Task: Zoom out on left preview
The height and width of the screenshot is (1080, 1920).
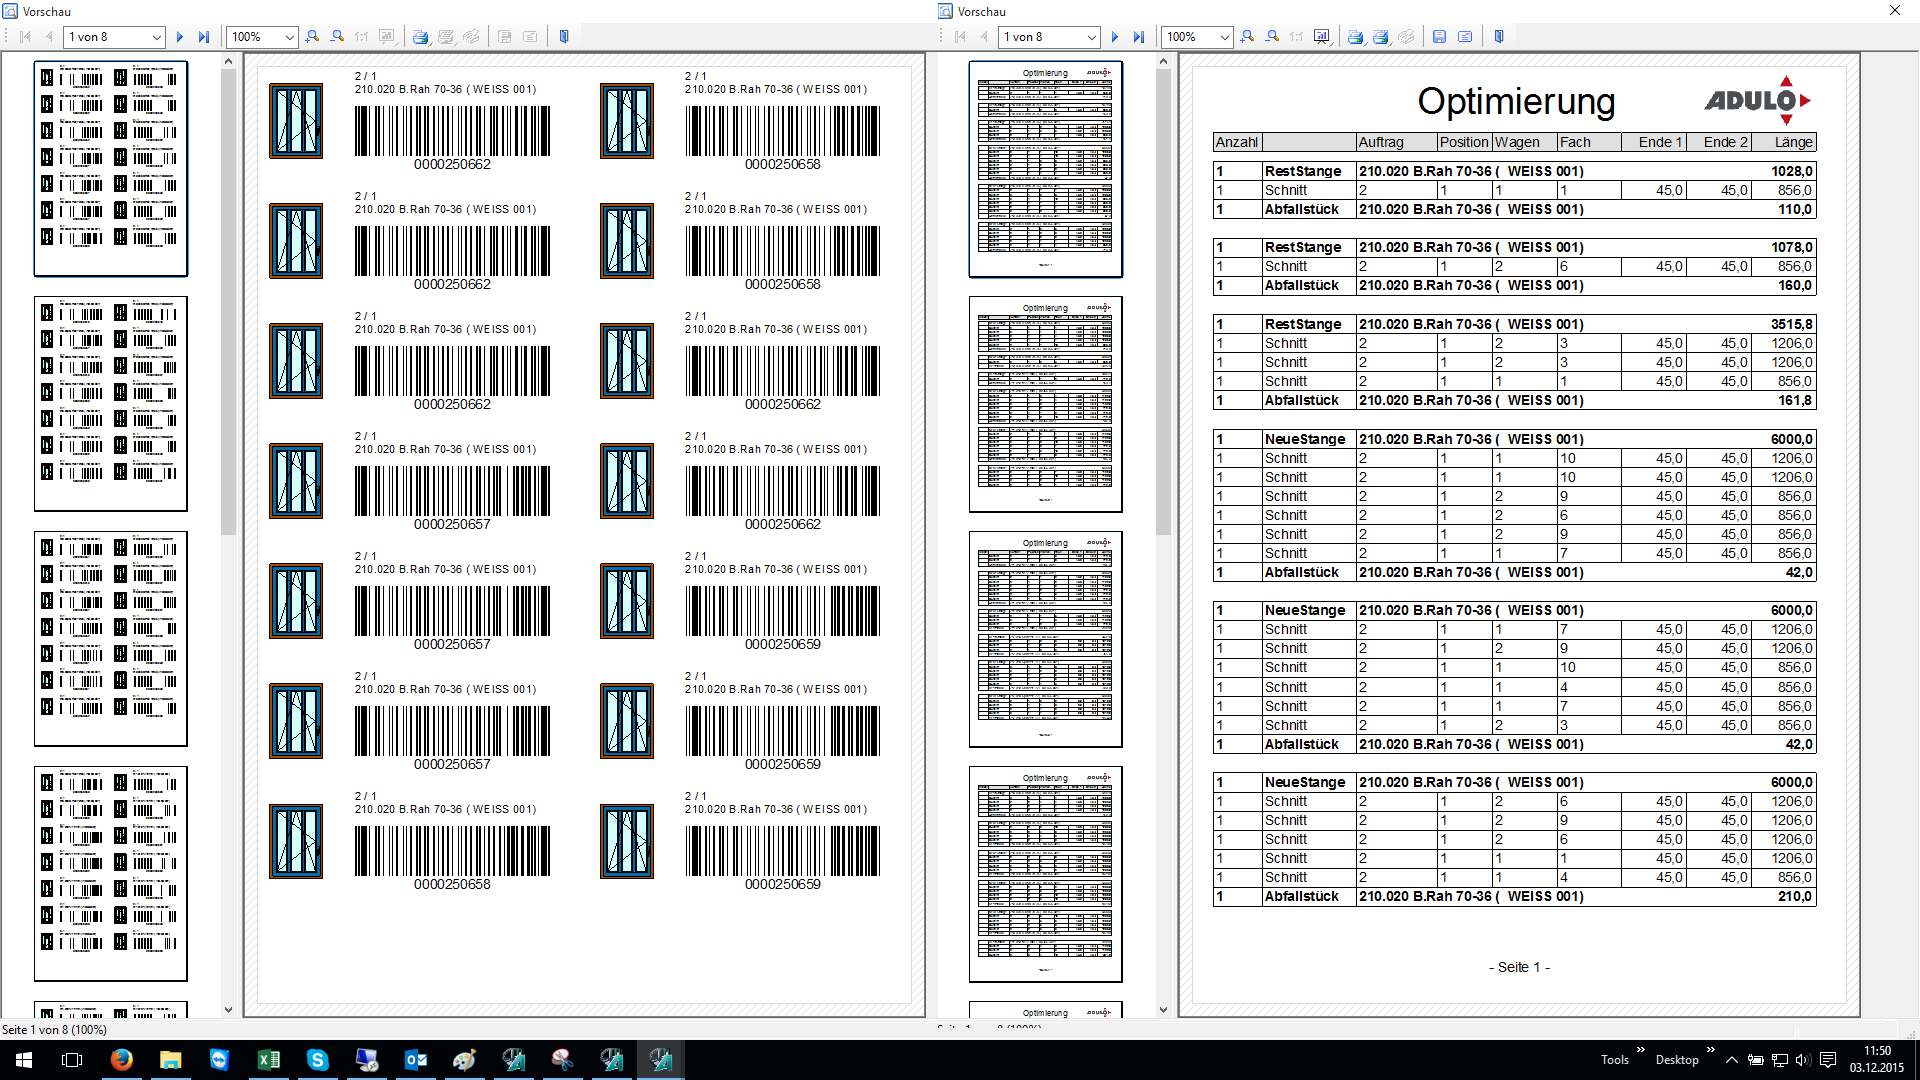Action: pyautogui.click(x=338, y=37)
